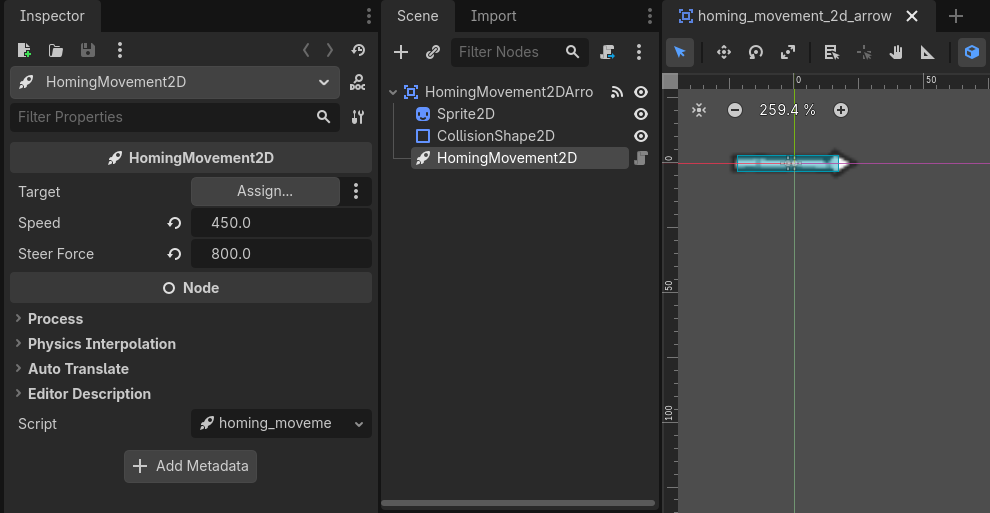Activate the Pan Mode hand tool
Image resolution: width=990 pixels, height=513 pixels.
pyautogui.click(x=896, y=52)
